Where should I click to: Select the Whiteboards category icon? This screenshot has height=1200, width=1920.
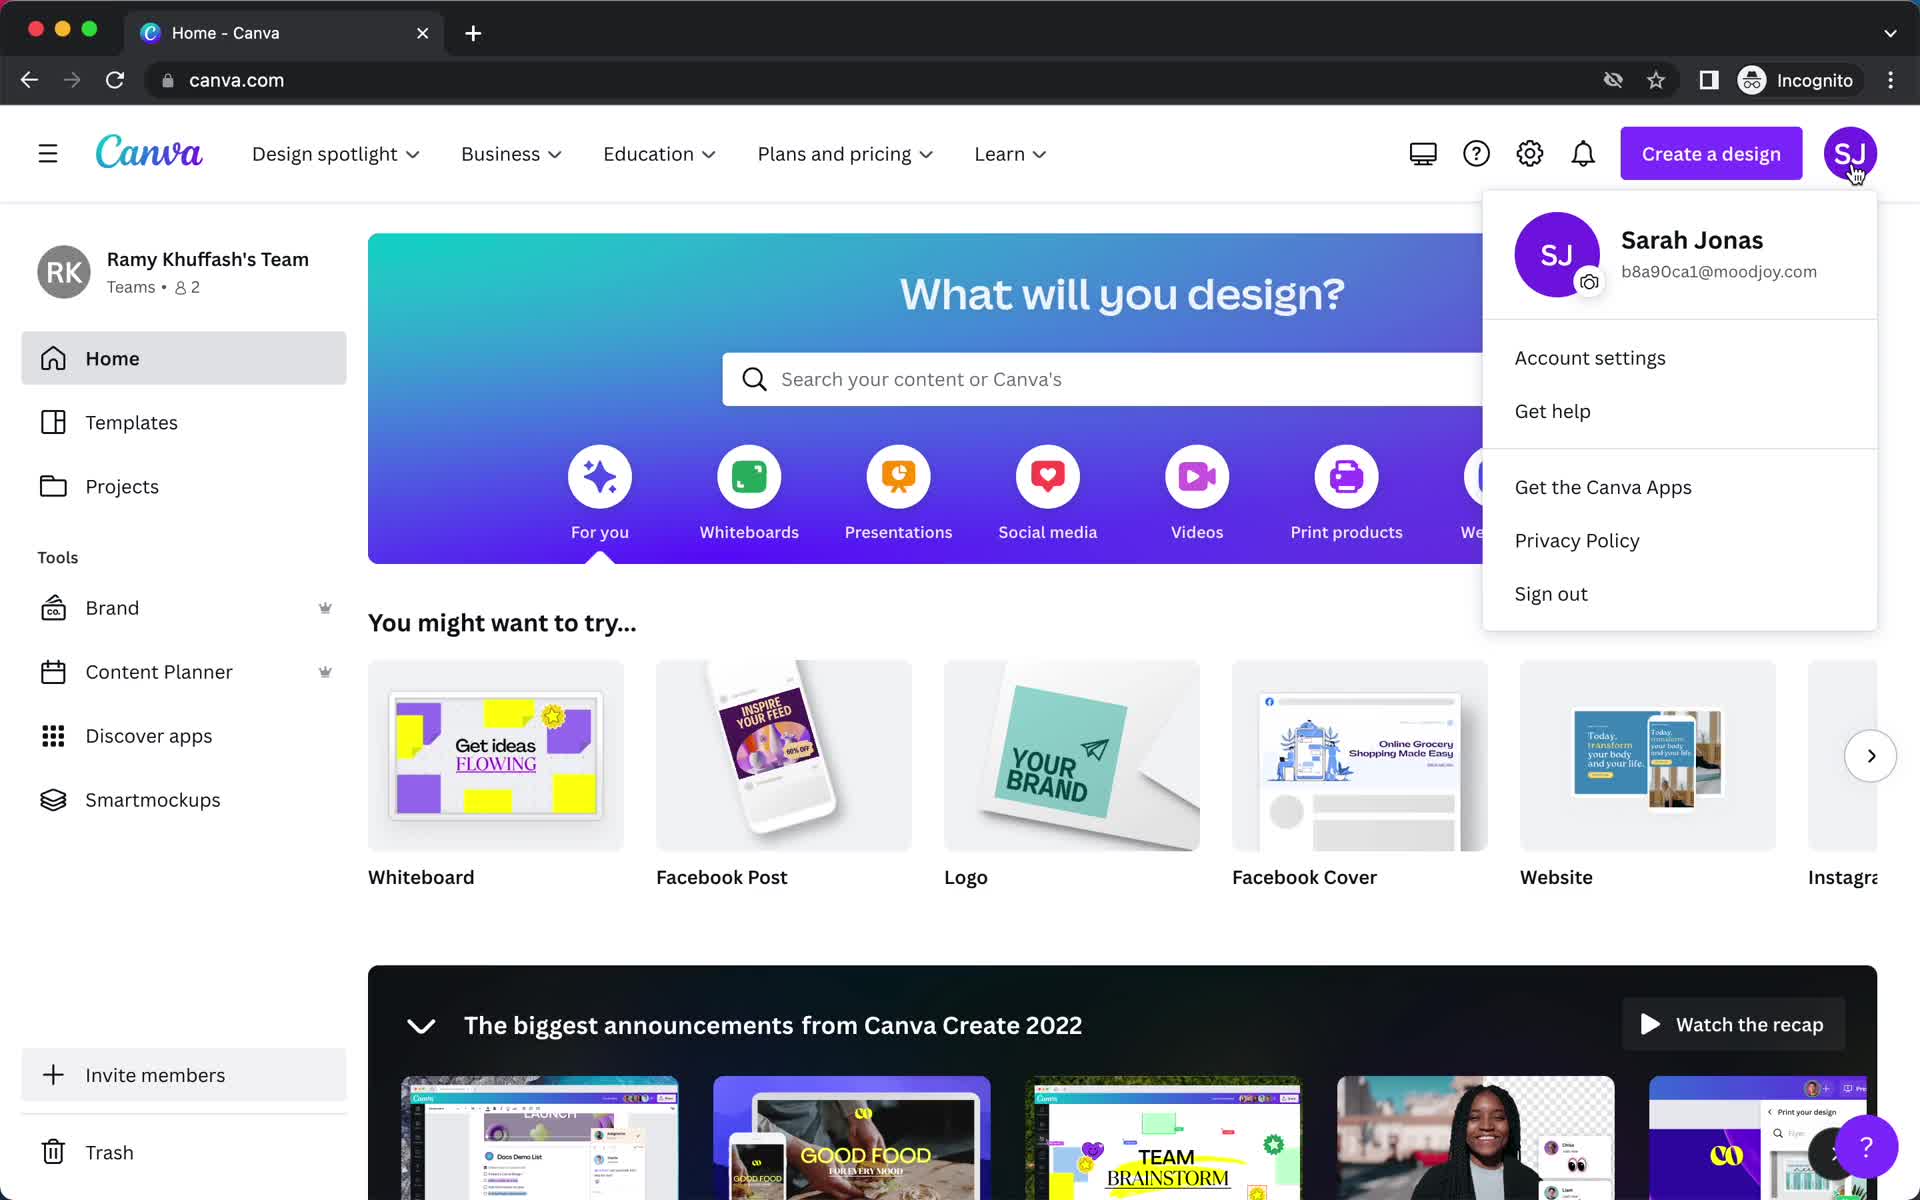point(749,476)
